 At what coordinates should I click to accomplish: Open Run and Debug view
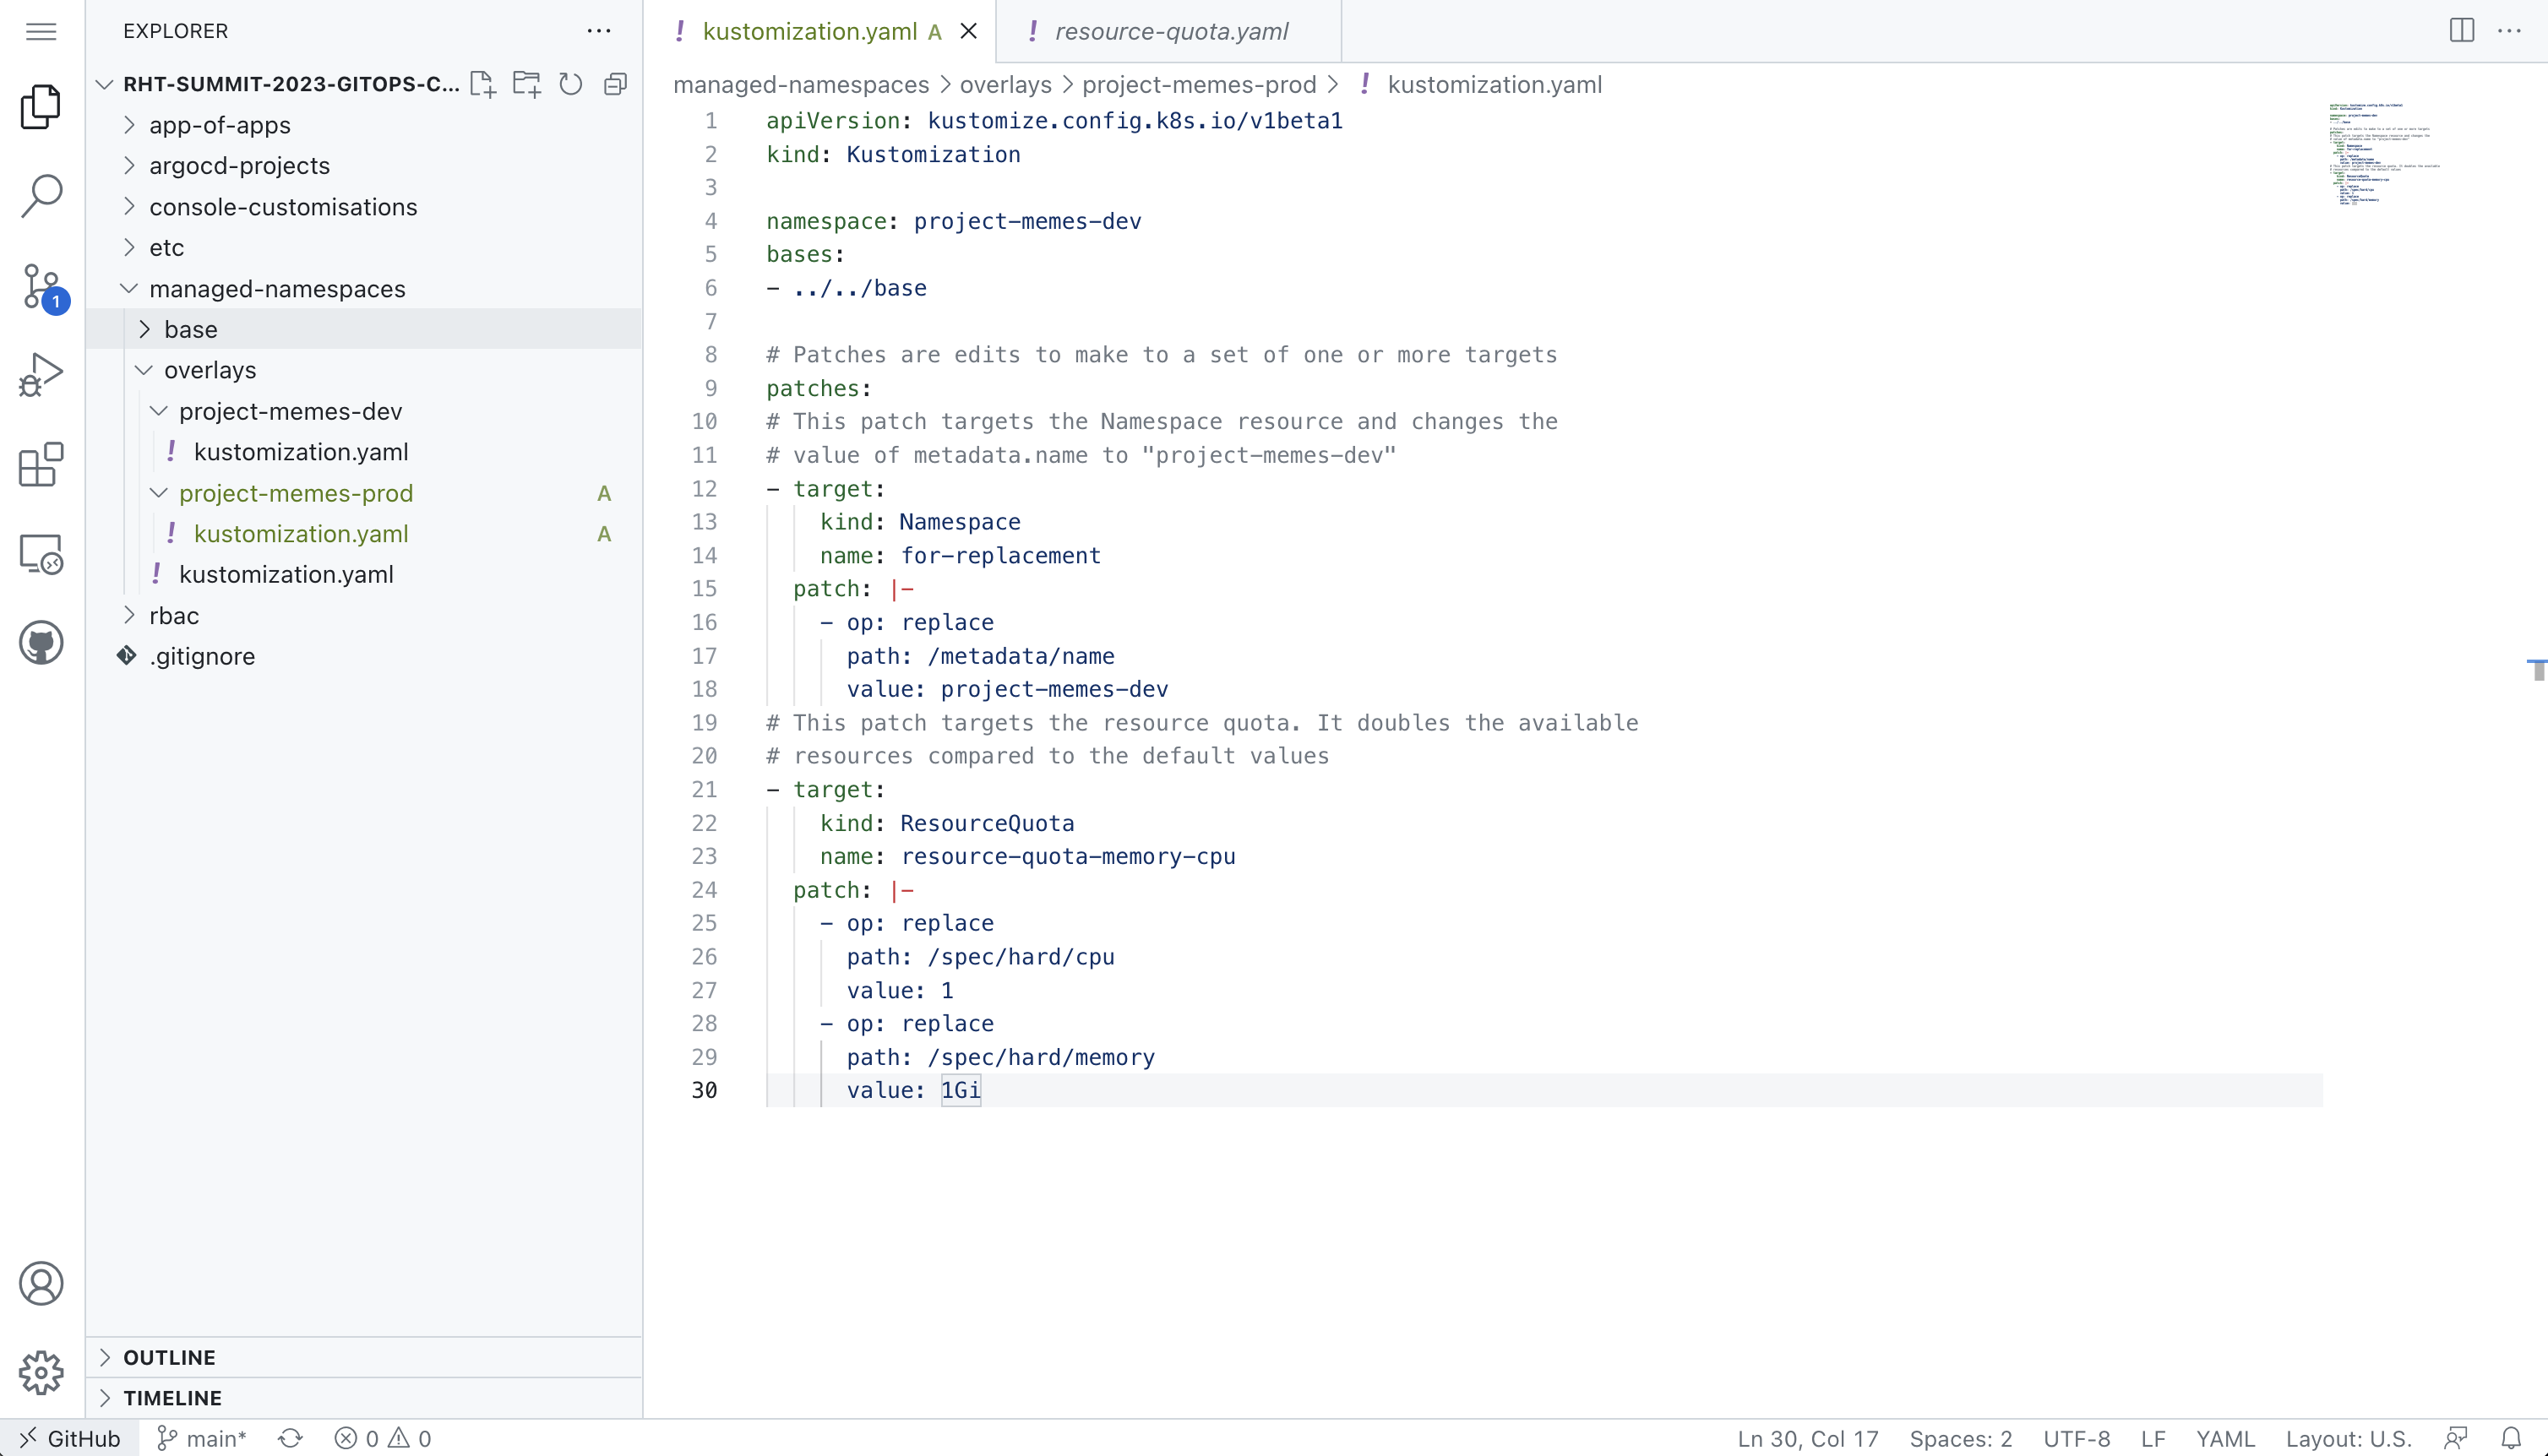[41, 375]
